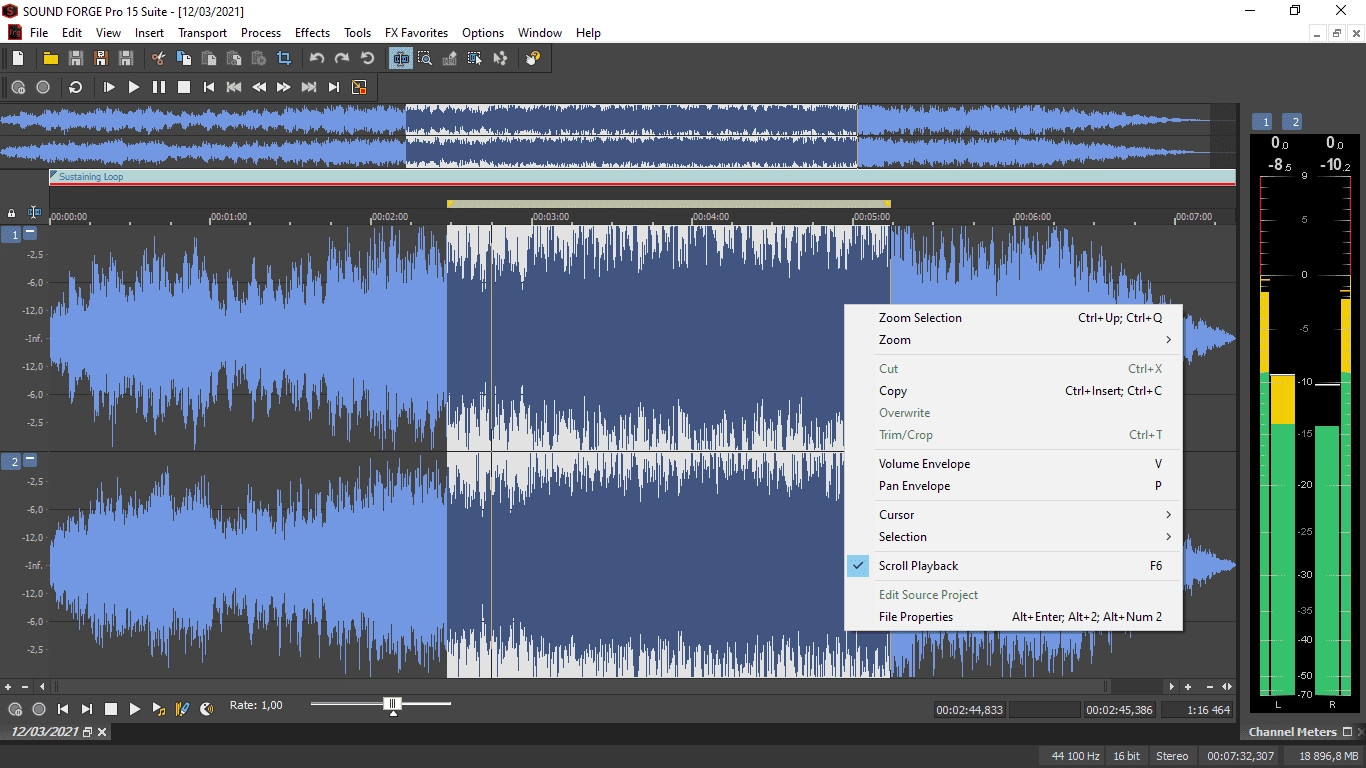1366x768 pixels.
Task: Open the Tools menu
Action: point(357,33)
